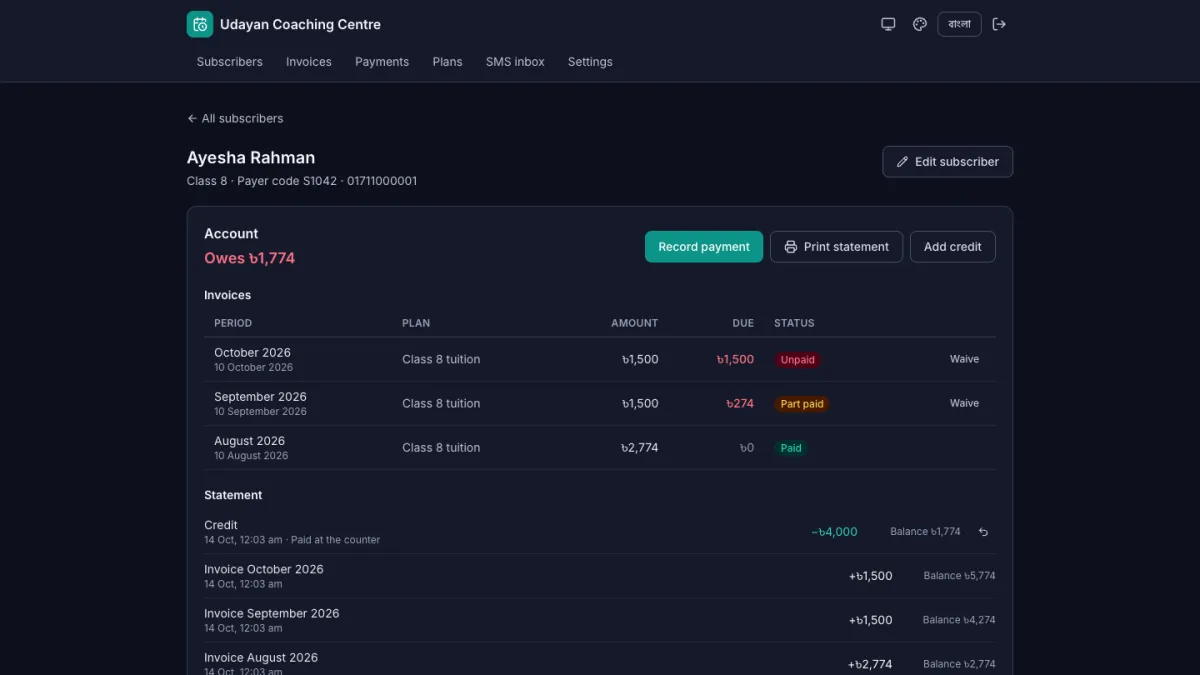Click the red ৳1,500 due amount
This screenshot has width=1200, height=675.
pos(735,360)
